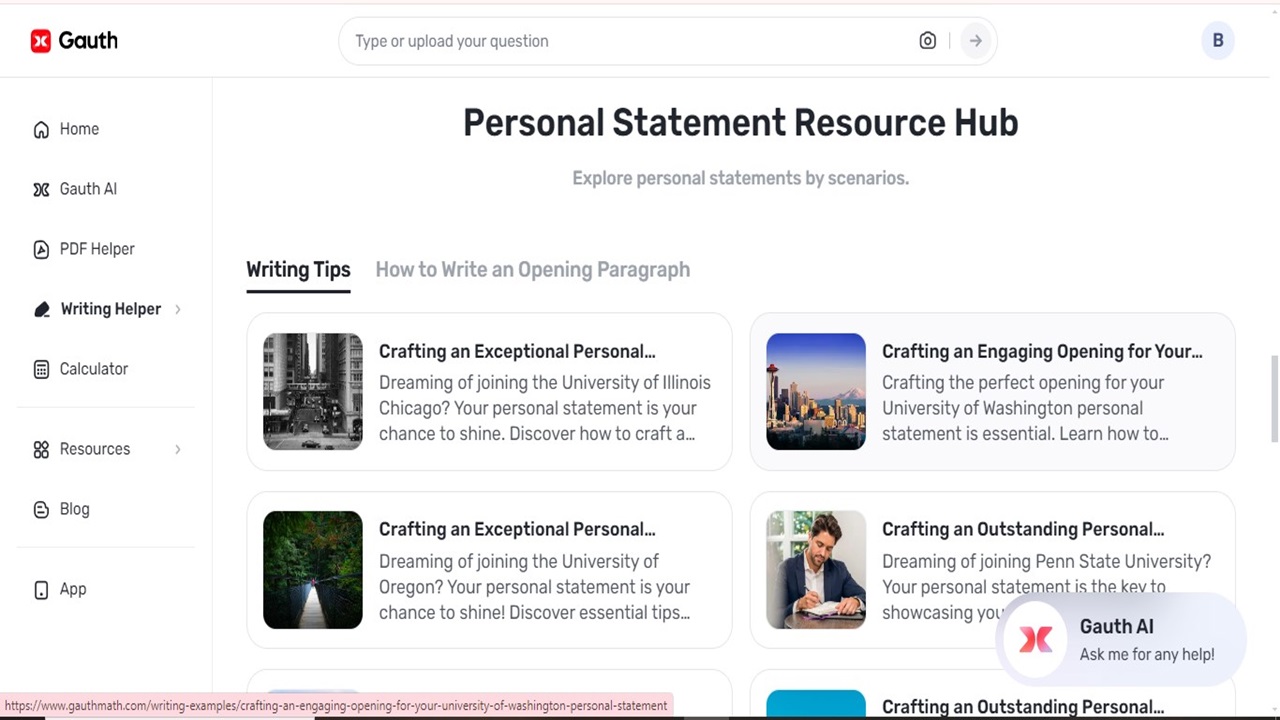Viewport: 1280px width, 720px height.
Task: Open the Blog page
Action: coord(74,509)
